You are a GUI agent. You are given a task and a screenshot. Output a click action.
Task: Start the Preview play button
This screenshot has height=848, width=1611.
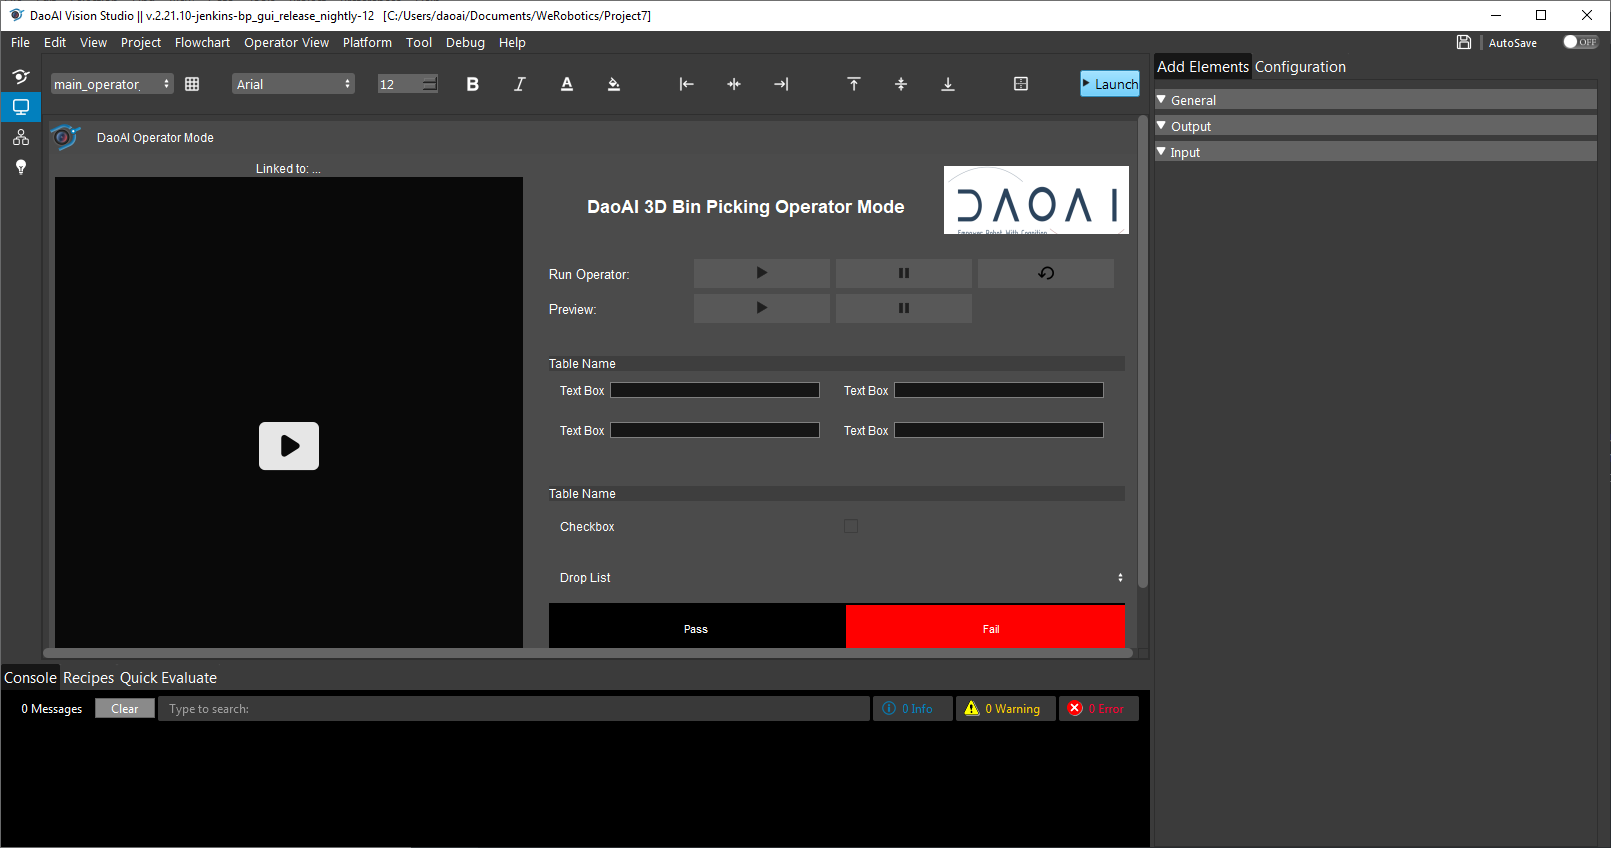762,308
